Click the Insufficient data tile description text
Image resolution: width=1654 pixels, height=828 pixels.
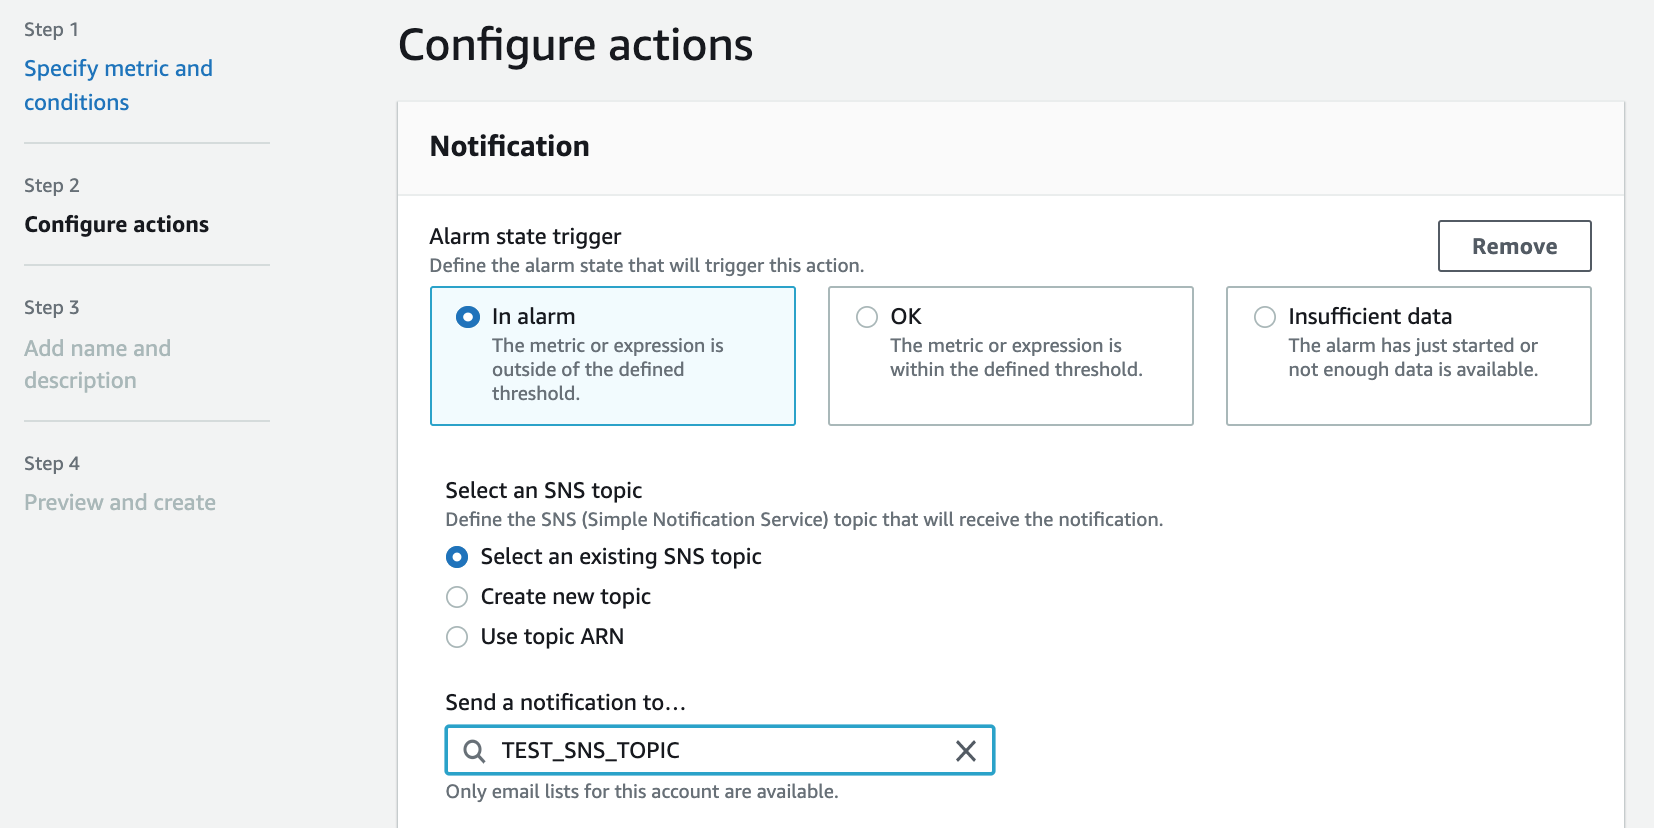point(1412,357)
